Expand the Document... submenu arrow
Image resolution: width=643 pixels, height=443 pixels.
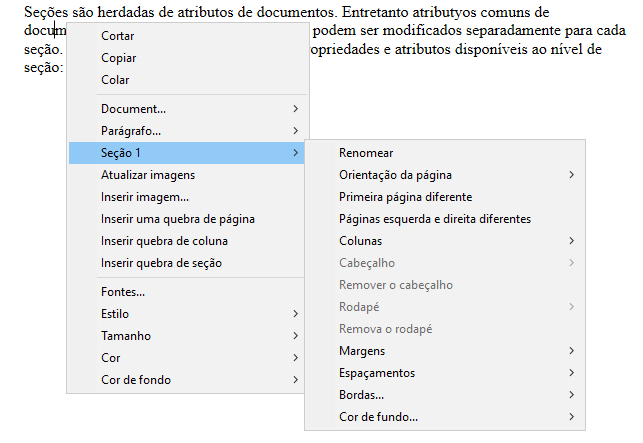[295, 108]
